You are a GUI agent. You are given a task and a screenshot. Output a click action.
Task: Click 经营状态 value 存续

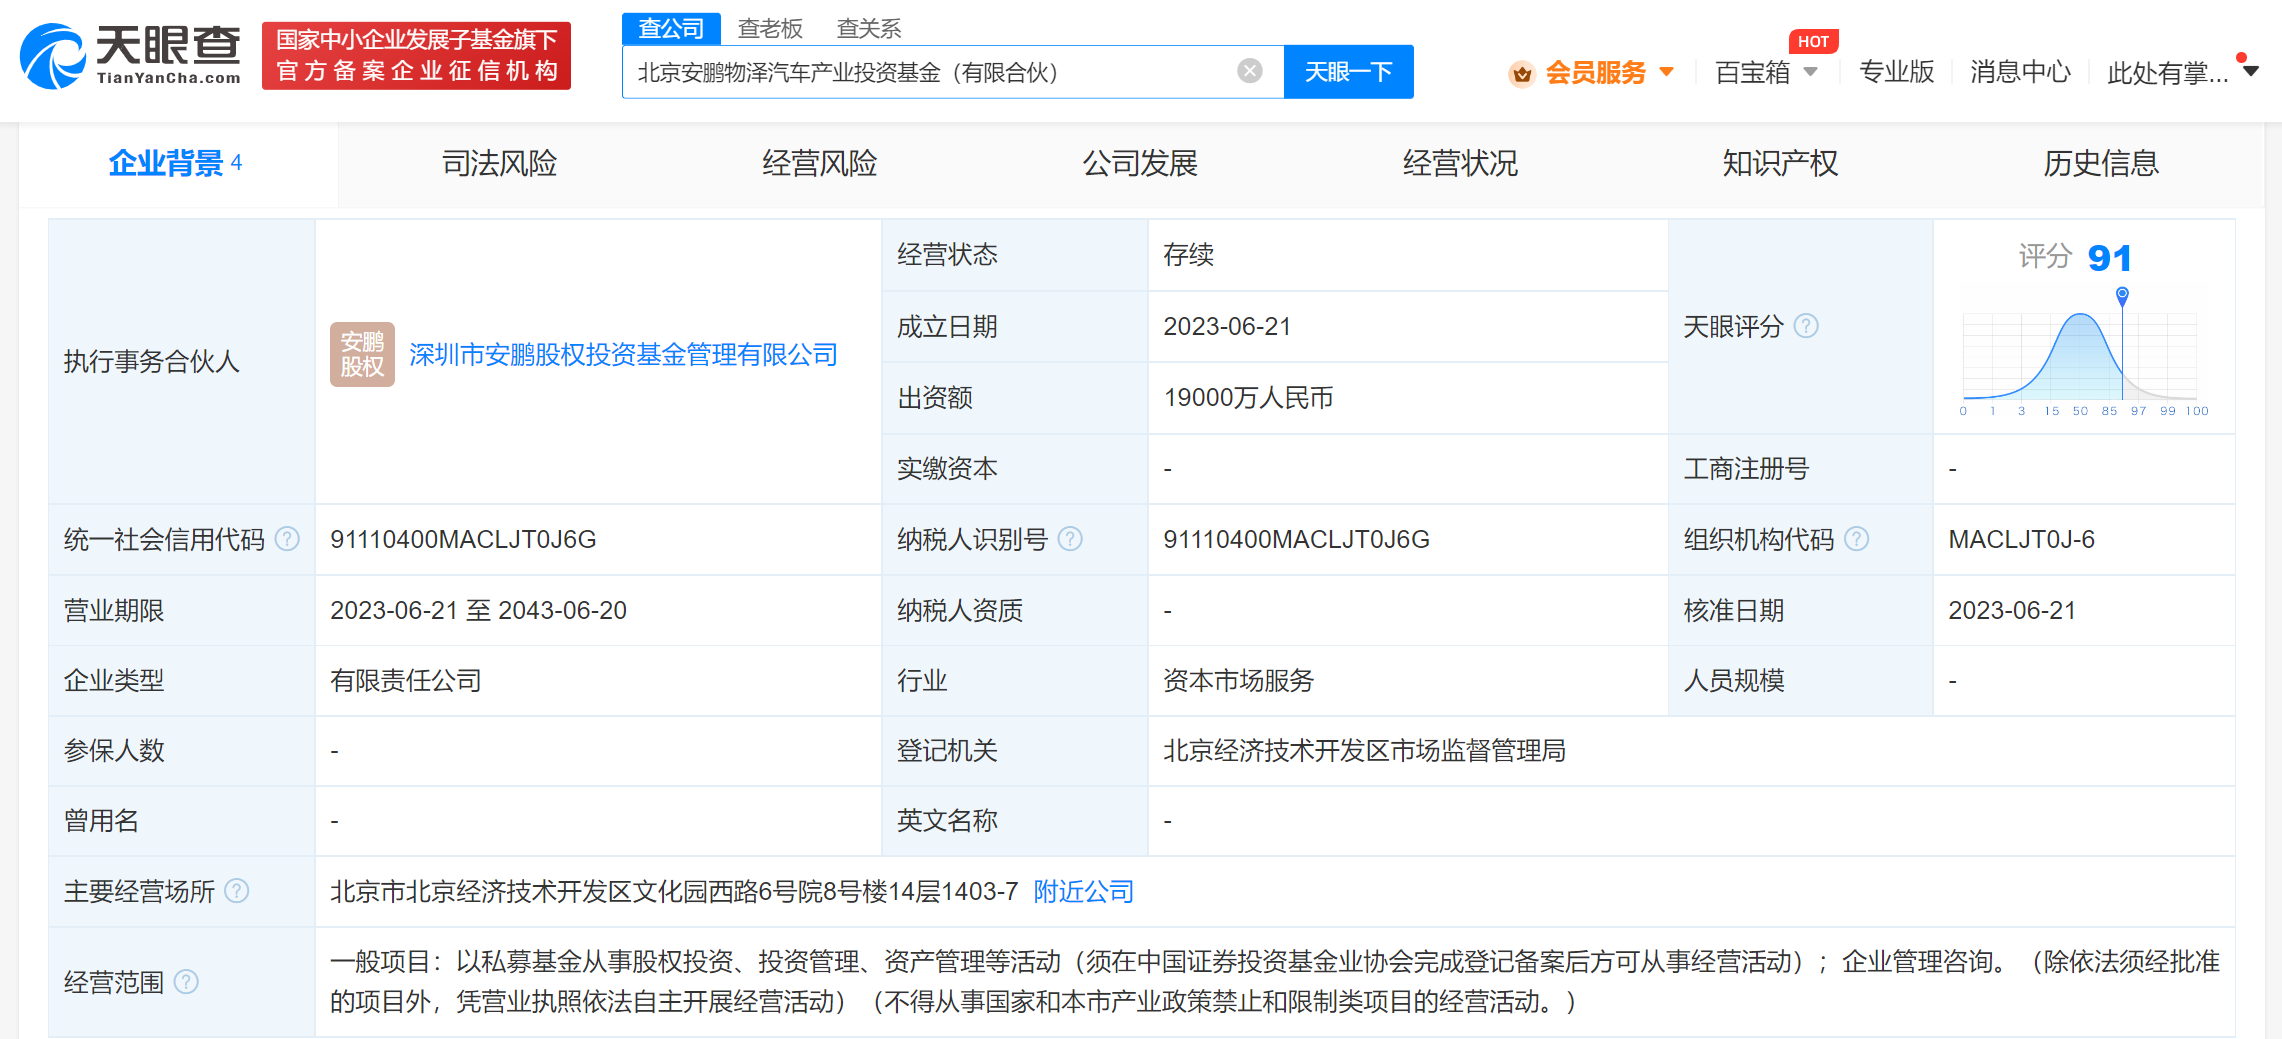pyautogui.click(x=1188, y=255)
